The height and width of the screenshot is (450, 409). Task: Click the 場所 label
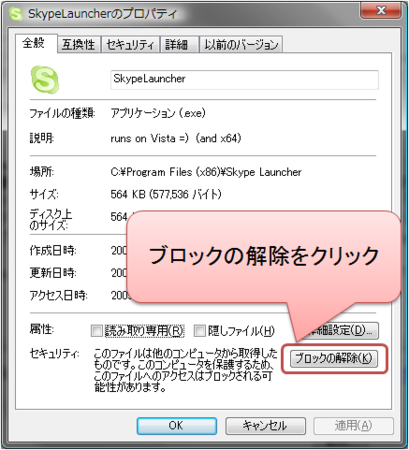click(42, 172)
